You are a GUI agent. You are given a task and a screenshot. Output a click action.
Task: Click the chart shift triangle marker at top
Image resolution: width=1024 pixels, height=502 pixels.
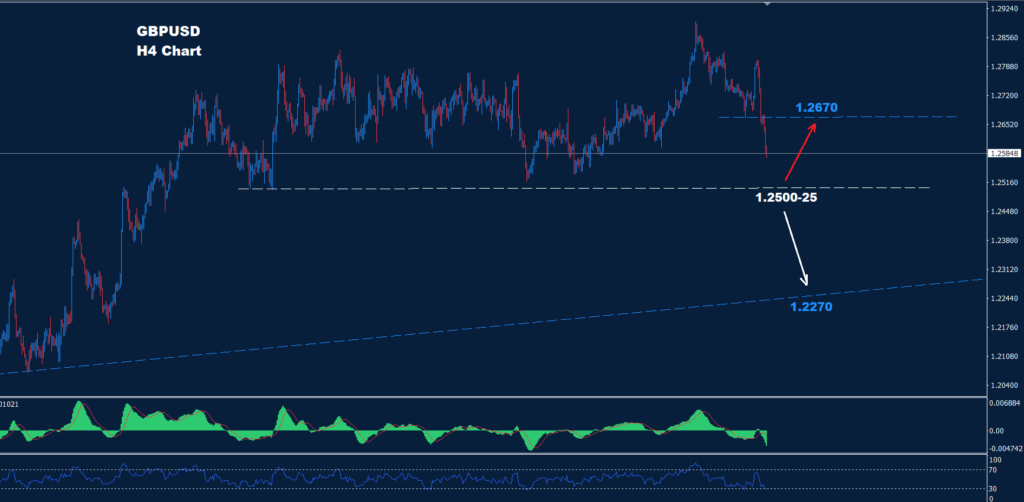click(767, 4)
